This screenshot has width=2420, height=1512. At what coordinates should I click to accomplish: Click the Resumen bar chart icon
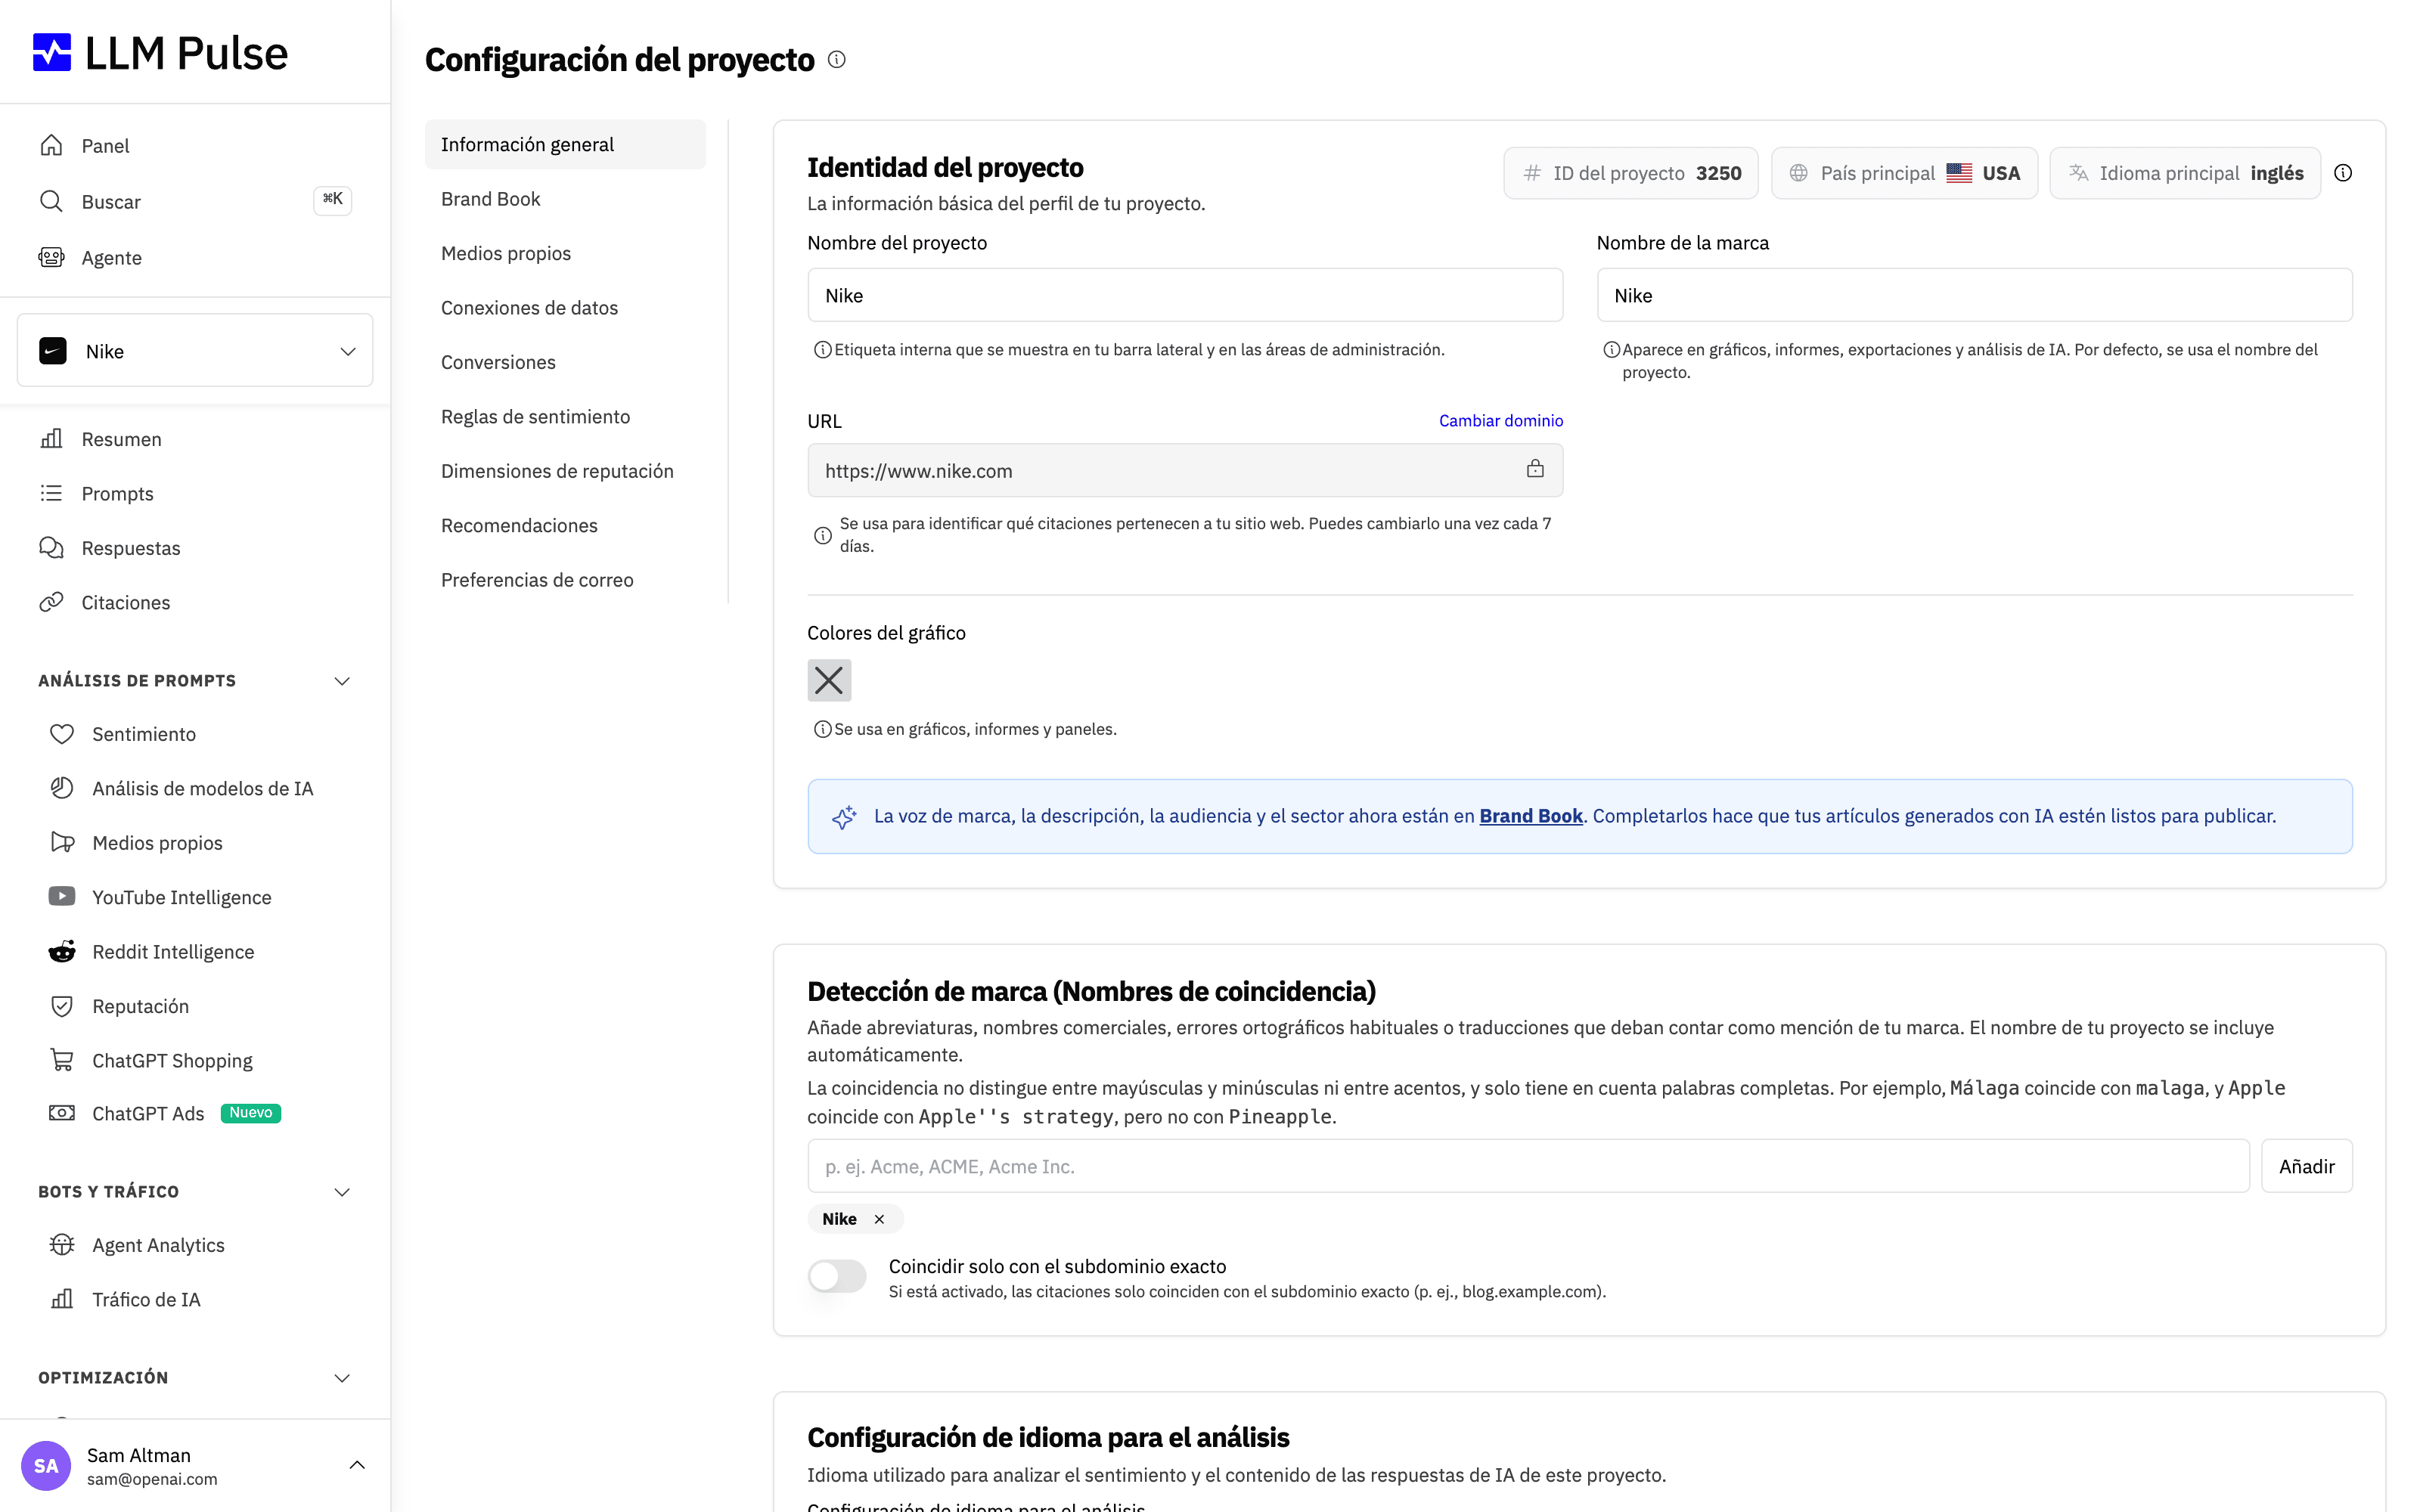click(51, 438)
